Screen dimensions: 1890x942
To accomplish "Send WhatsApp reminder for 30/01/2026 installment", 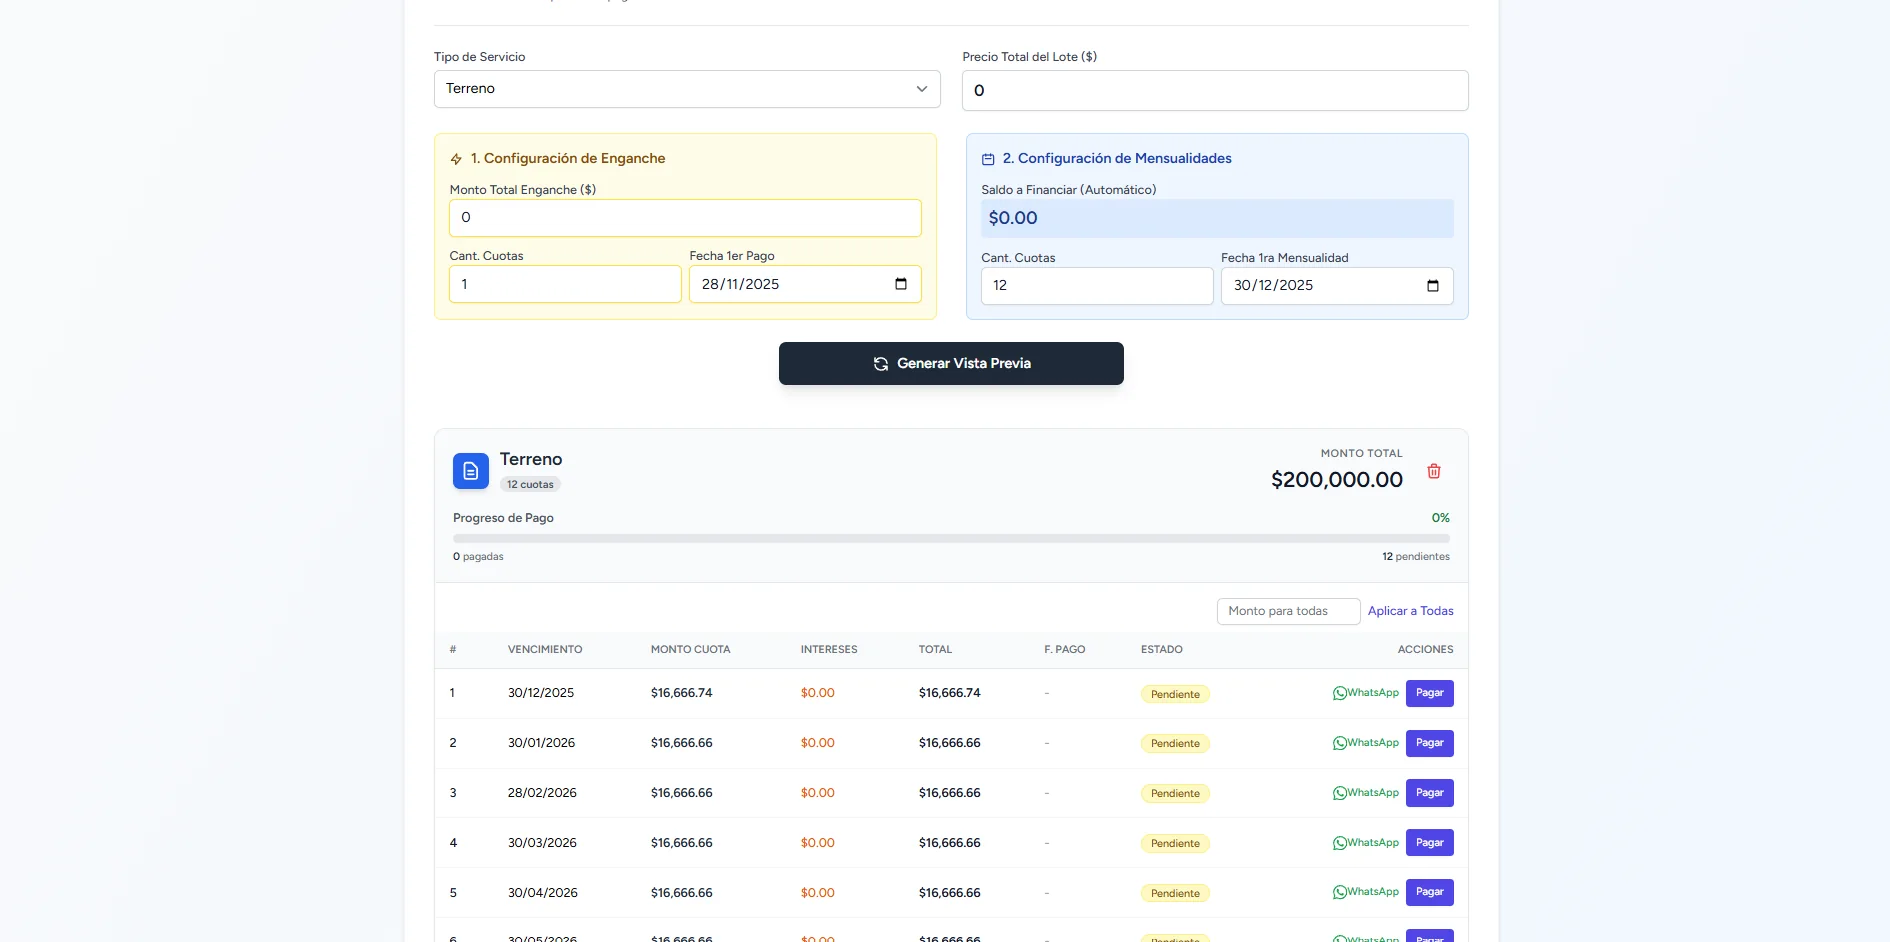I will coord(1365,743).
